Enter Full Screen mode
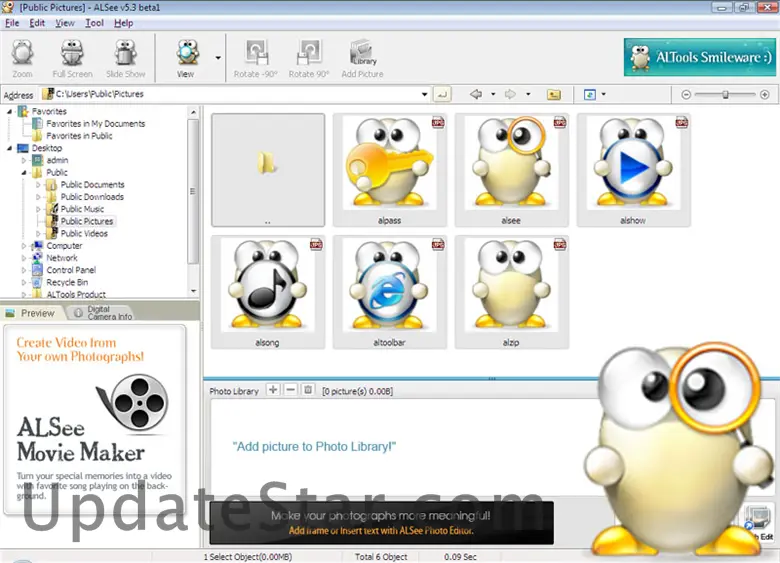The image size is (780, 563). (x=72, y=59)
